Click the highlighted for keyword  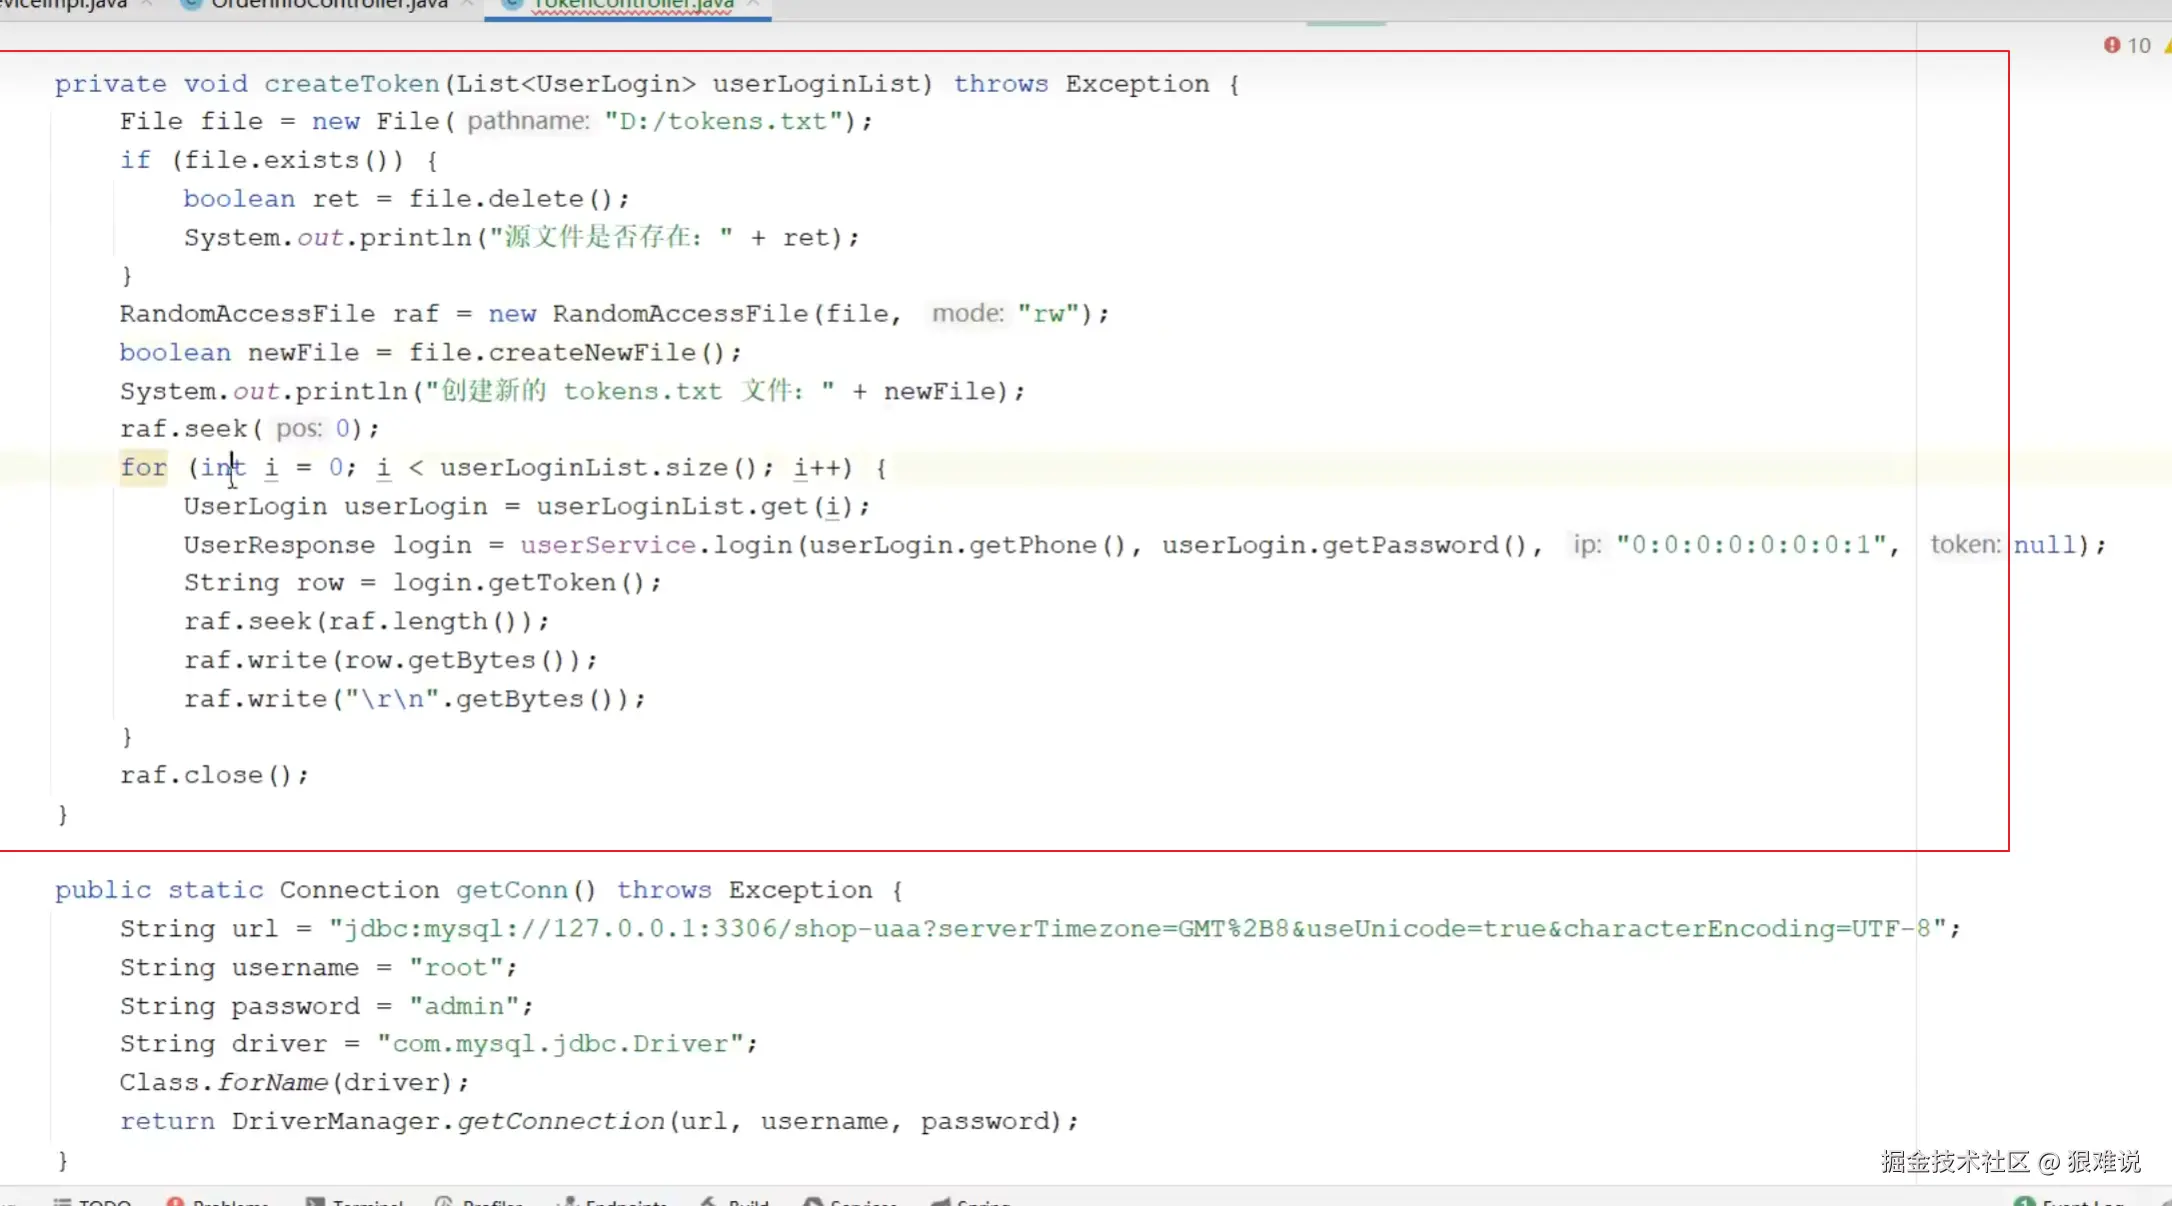[x=143, y=468]
